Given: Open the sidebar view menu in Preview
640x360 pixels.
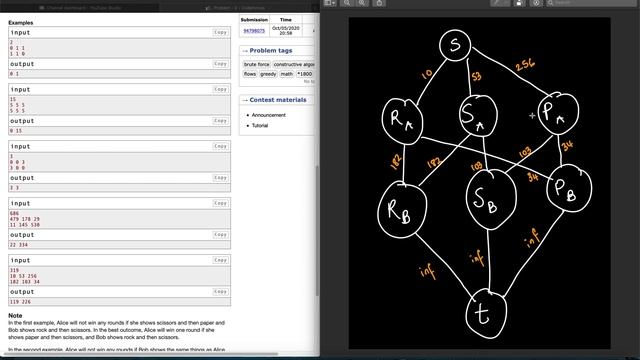Looking at the screenshot, I should pos(330,3).
